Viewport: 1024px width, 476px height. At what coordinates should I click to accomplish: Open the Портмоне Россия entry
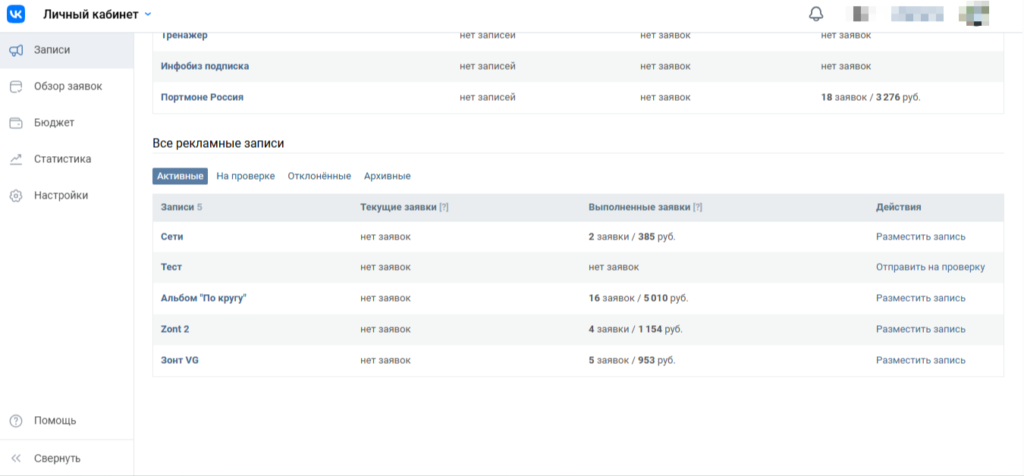pyautogui.click(x=202, y=97)
